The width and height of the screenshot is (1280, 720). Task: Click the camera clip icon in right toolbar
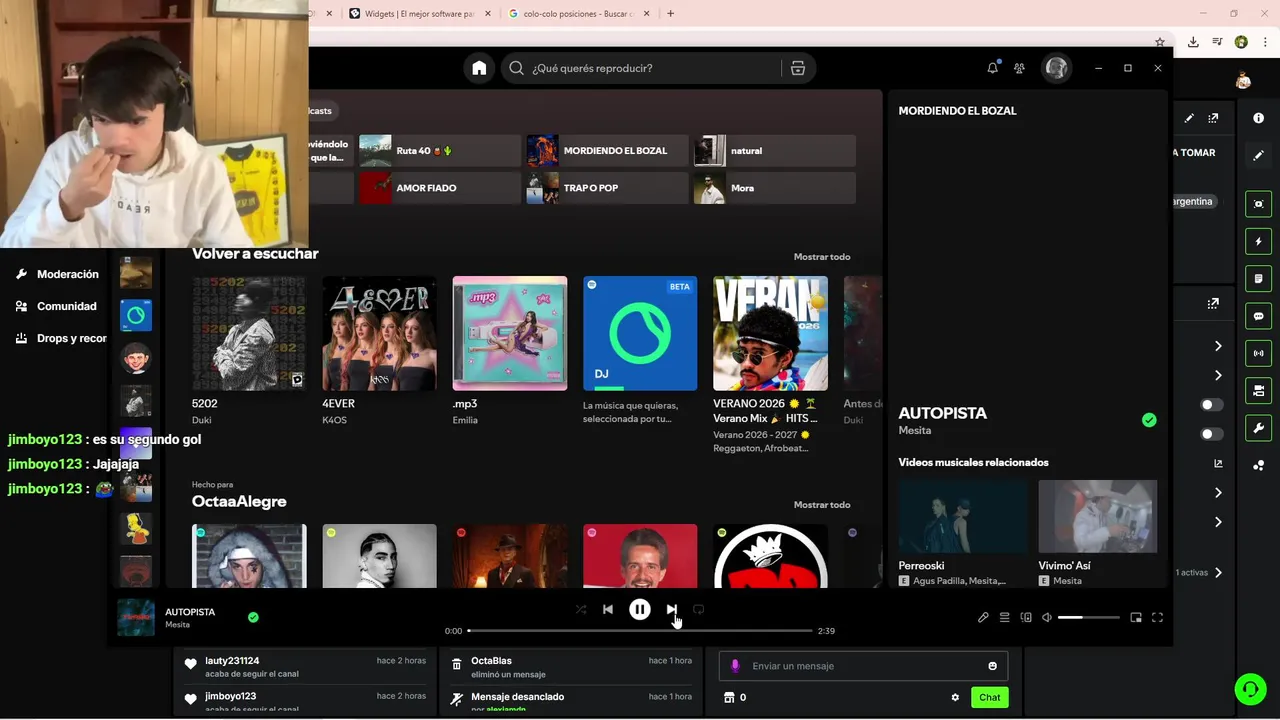[x=1259, y=390]
